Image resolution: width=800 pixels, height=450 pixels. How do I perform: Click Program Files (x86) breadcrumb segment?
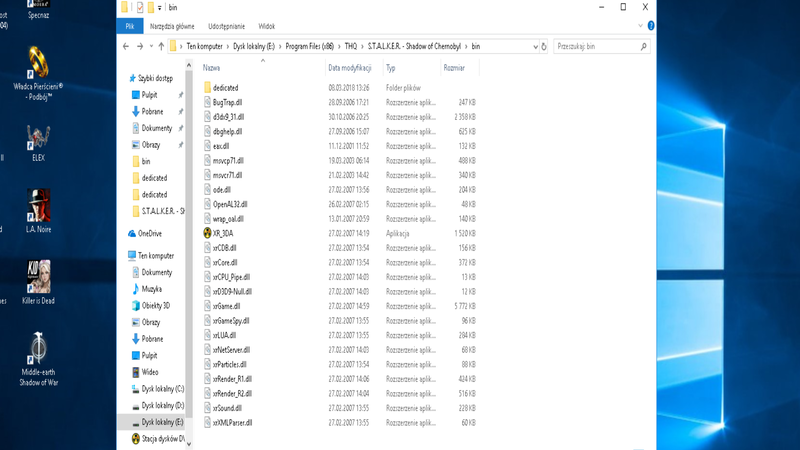click(309, 46)
